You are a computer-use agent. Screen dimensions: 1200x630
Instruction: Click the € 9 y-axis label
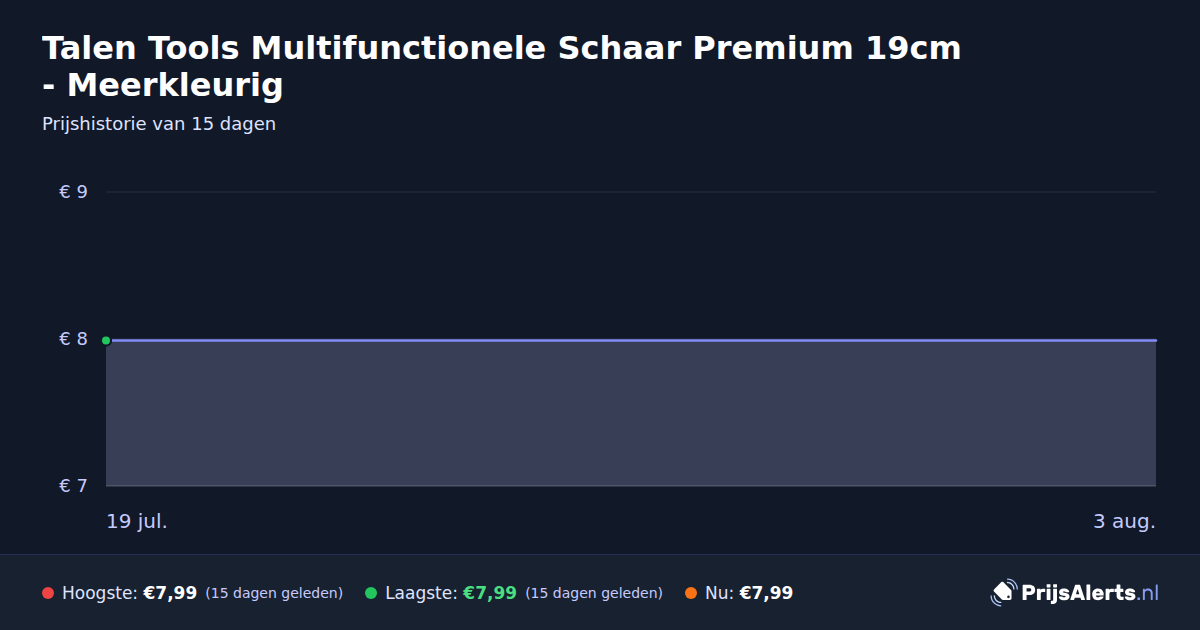click(x=73, y=192)
